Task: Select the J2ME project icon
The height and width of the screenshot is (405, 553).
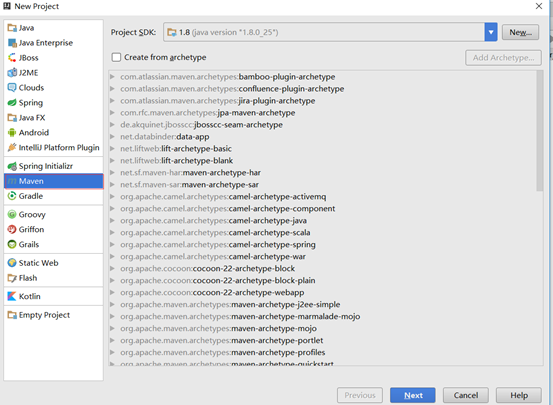Action: tap(12, 73)
